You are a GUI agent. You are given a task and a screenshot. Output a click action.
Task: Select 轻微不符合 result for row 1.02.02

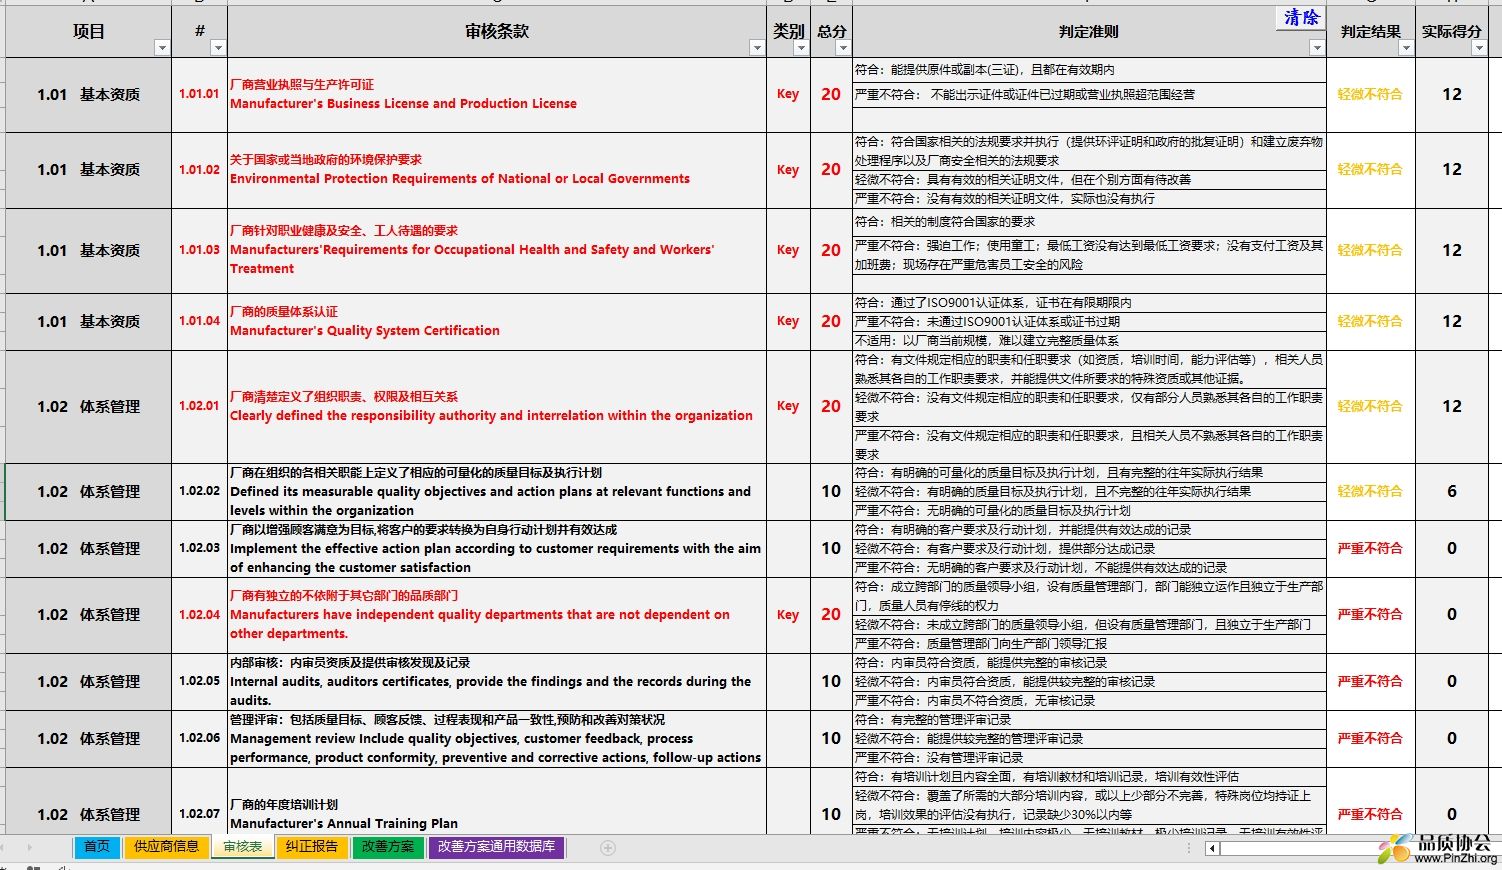coord(1370,491)
